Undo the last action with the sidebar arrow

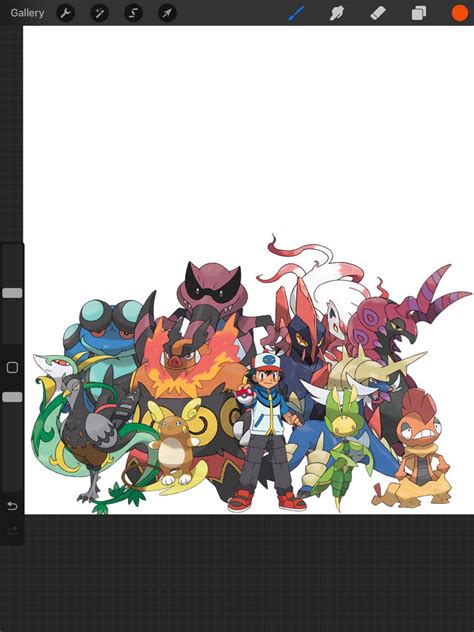[12, 505]
